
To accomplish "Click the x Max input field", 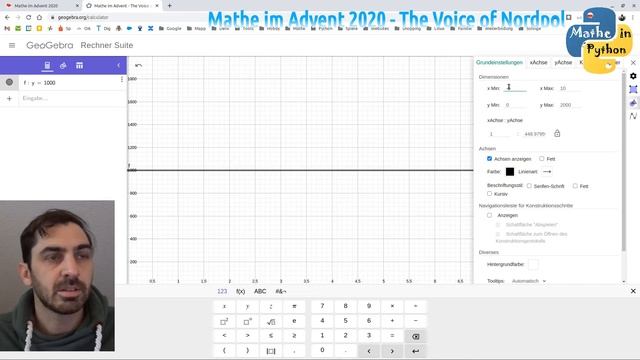I will coord(569,88).
